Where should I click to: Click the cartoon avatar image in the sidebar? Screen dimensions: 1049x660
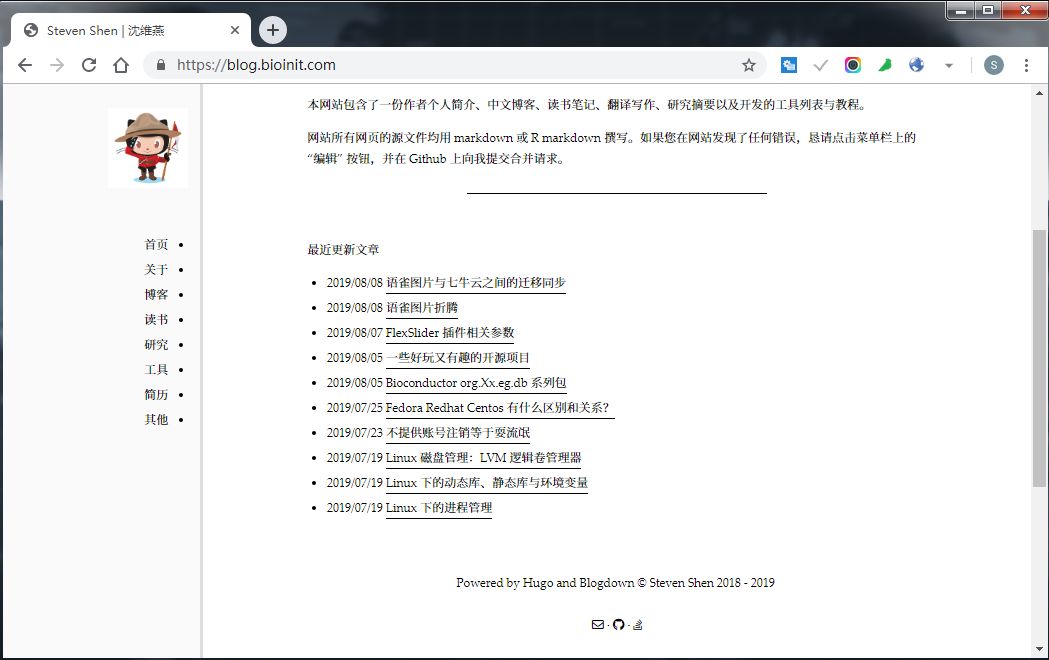point(147,147)
